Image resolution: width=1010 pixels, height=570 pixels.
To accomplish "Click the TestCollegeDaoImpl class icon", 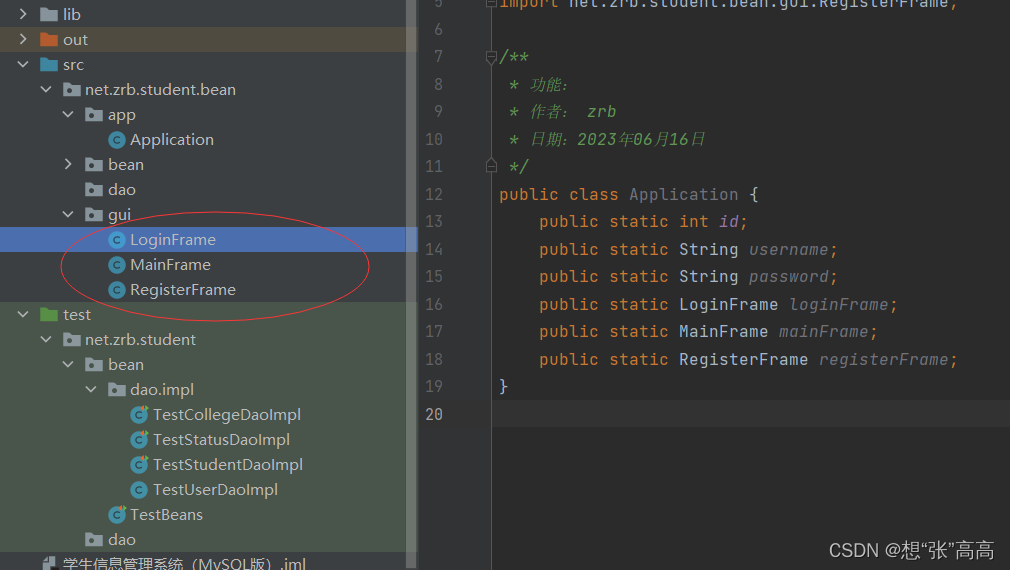I will coord(139,415).
